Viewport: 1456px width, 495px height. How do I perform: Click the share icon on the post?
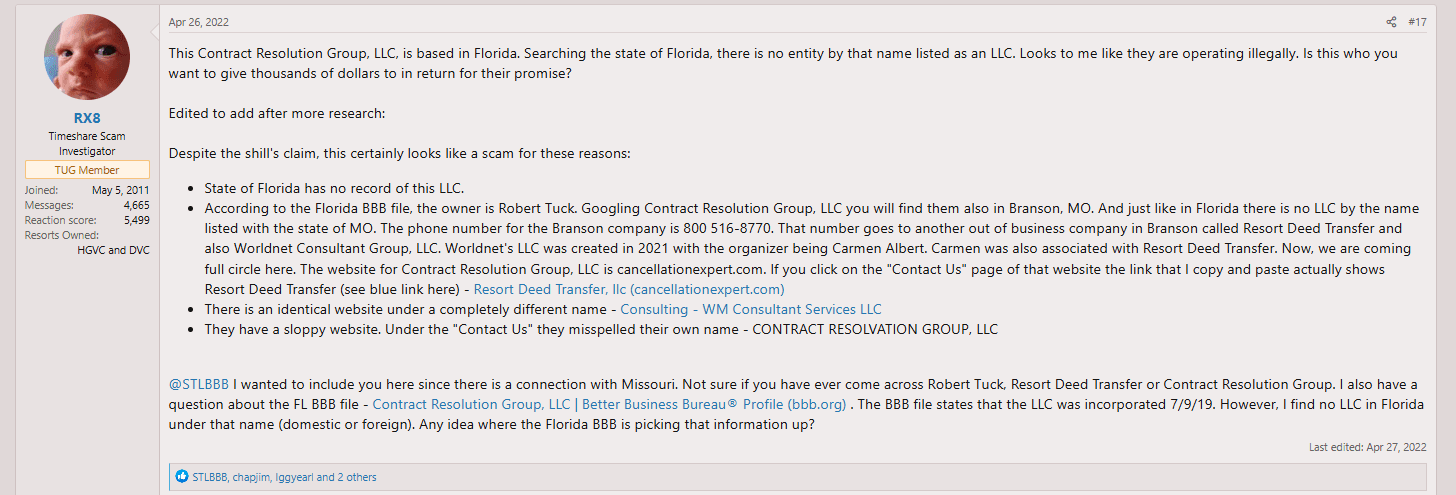tap(1391, 22)
